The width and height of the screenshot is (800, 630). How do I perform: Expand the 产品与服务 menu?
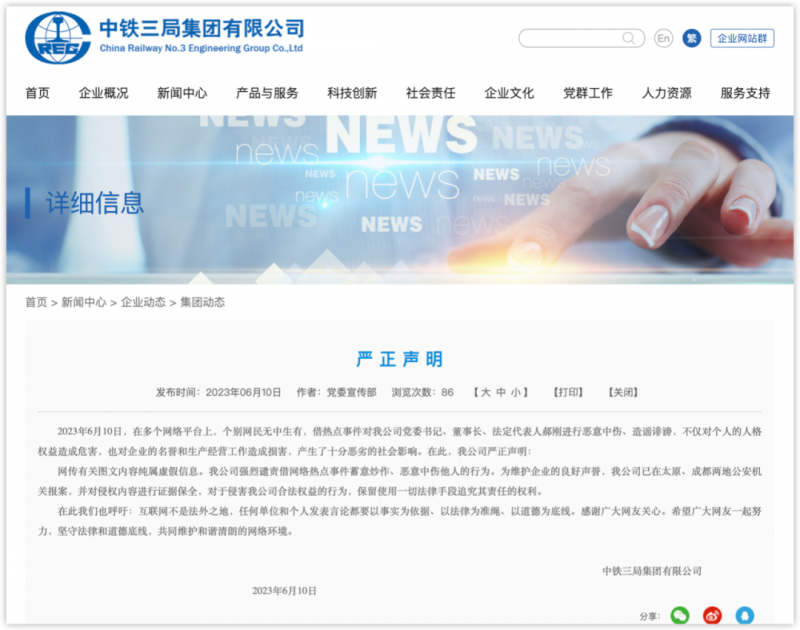click(267, 93)
